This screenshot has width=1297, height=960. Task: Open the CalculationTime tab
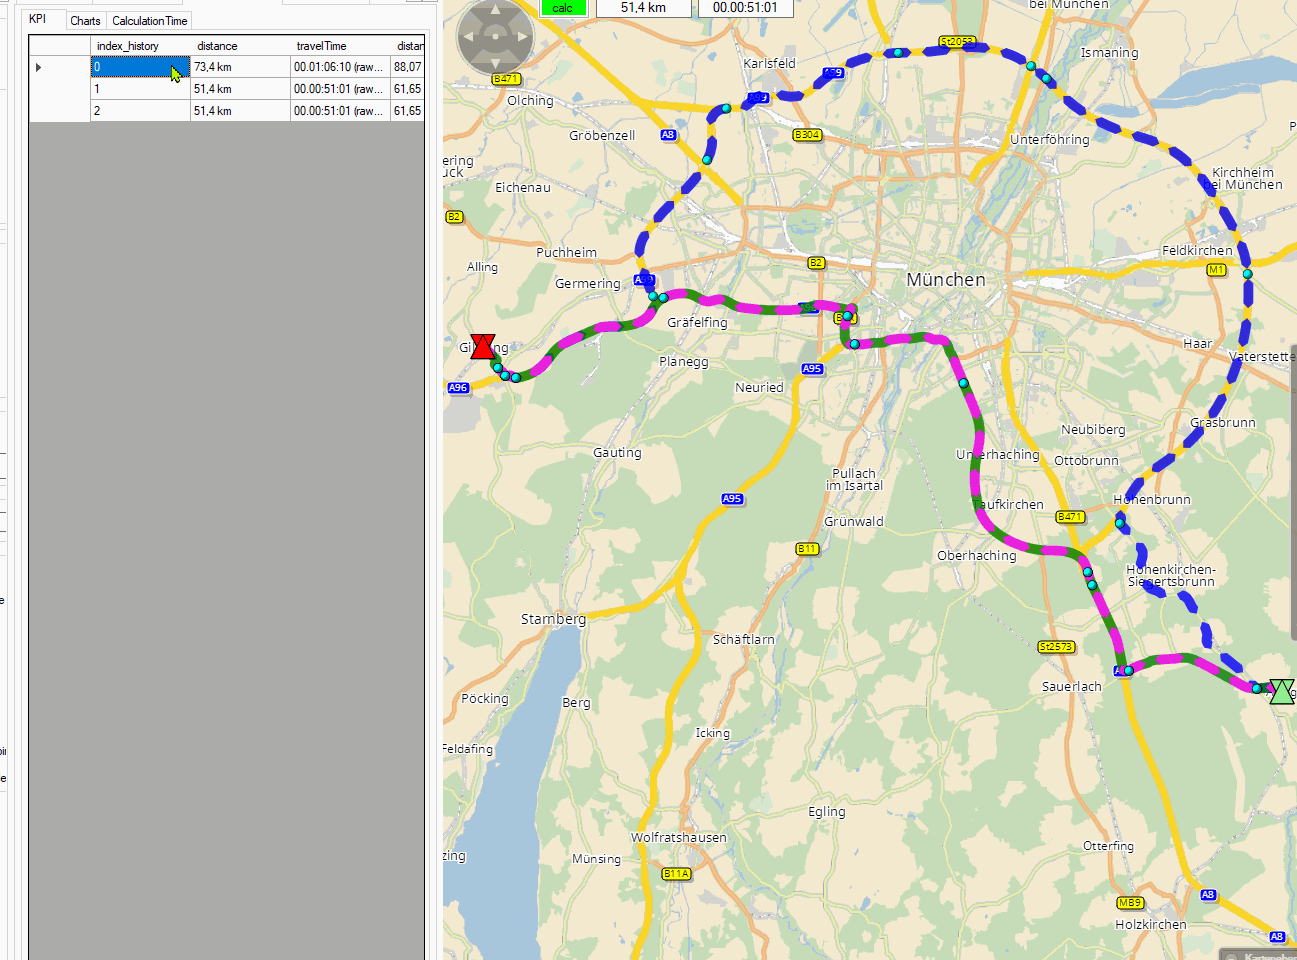coord(149,21)
